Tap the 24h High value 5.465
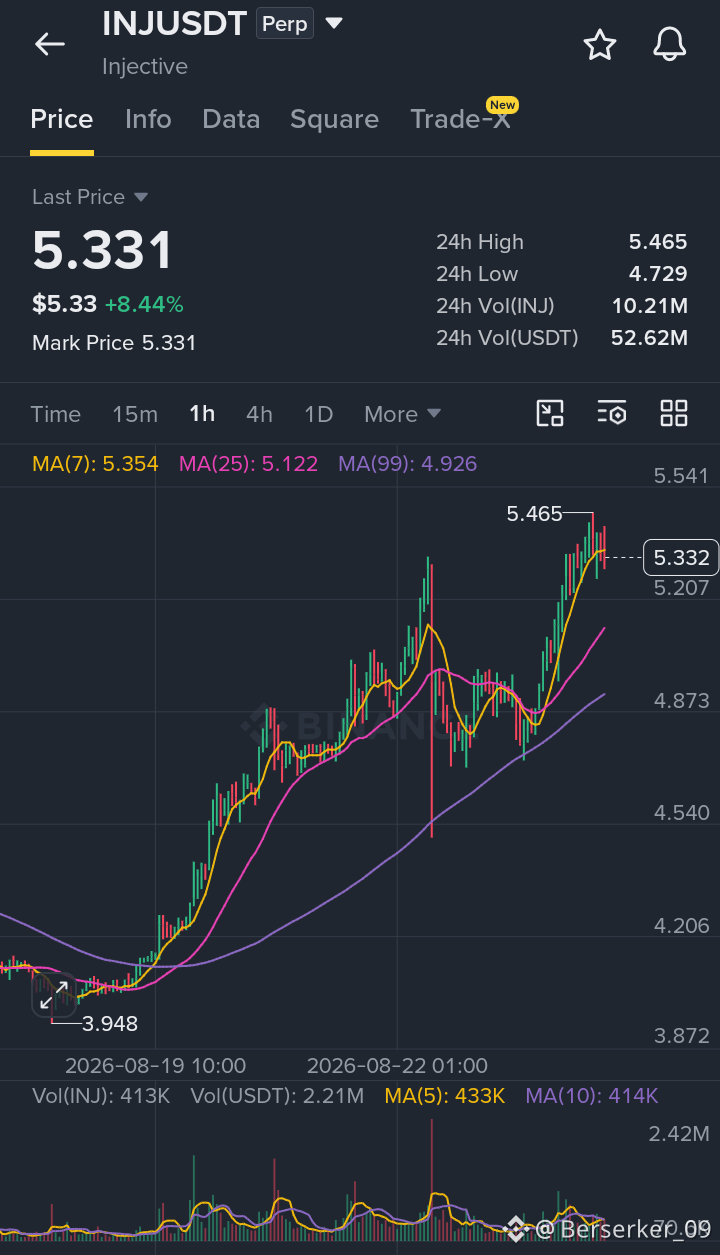The width and height of the screenshot is (720, 1255). coord(658,242)
